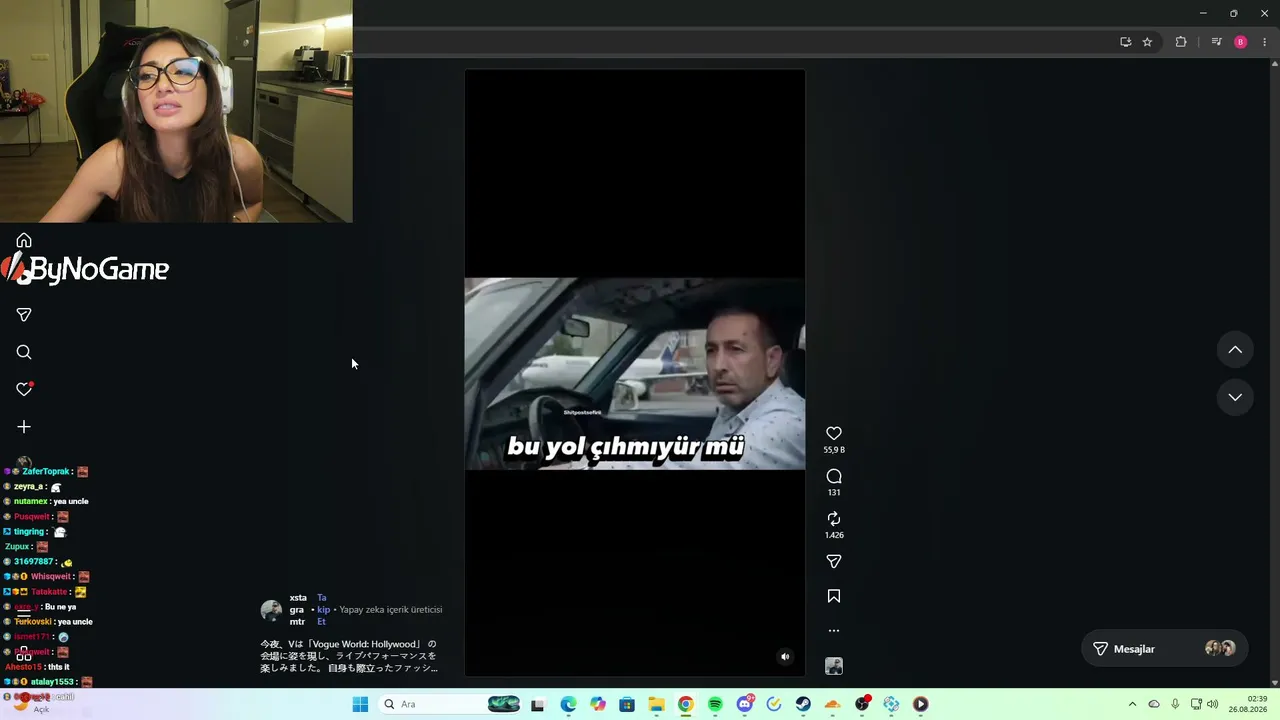The width and height of the screenshot is (1280, 720).
Task: Expand the Japanese reel caption text
Action: [349, 656]
